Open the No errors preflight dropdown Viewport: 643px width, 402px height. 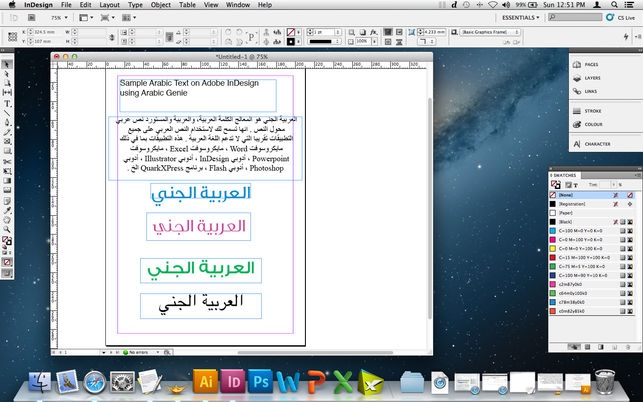tap(157, 352)
